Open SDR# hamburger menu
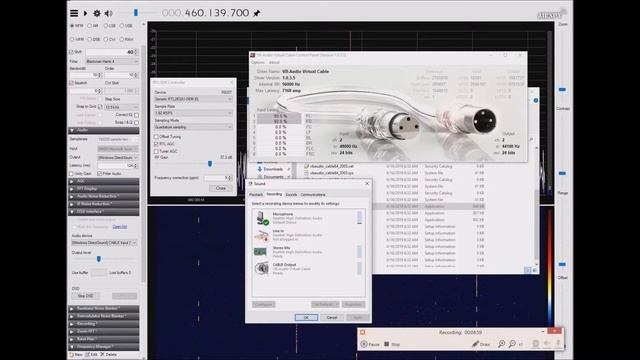The width and height of the screenshot is (640, 360). 74,13
